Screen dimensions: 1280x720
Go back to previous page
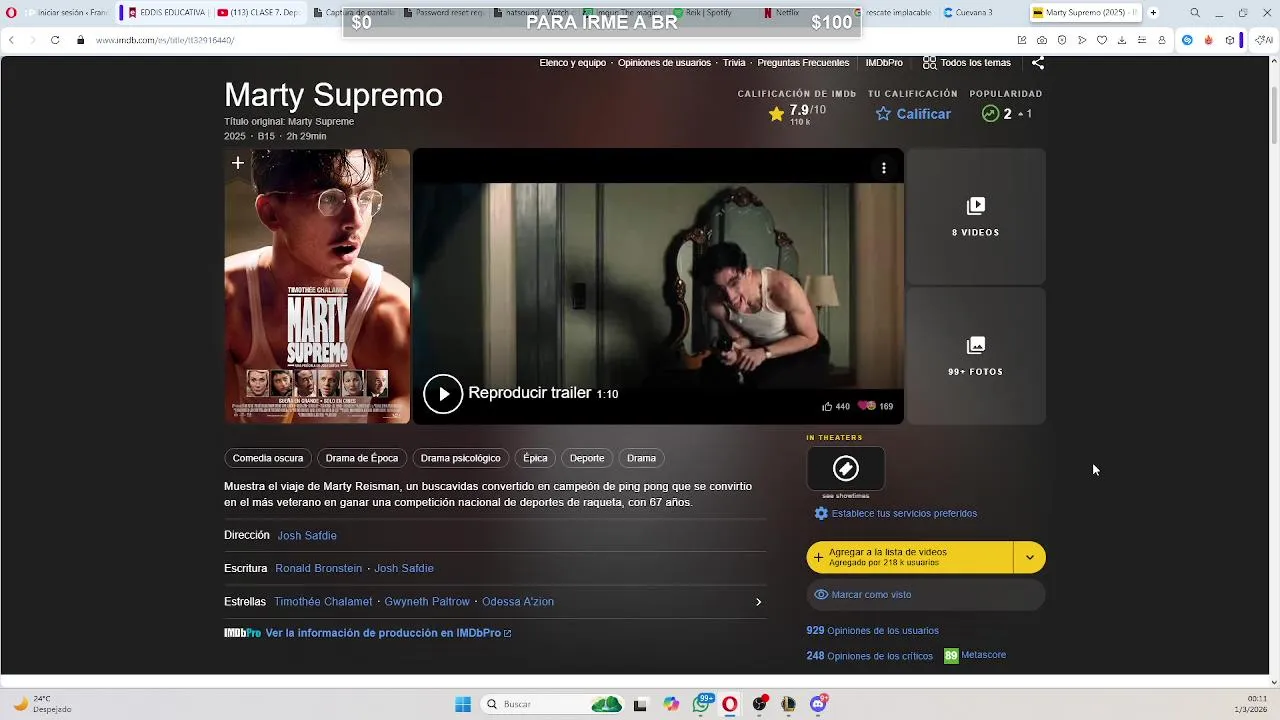11,40
